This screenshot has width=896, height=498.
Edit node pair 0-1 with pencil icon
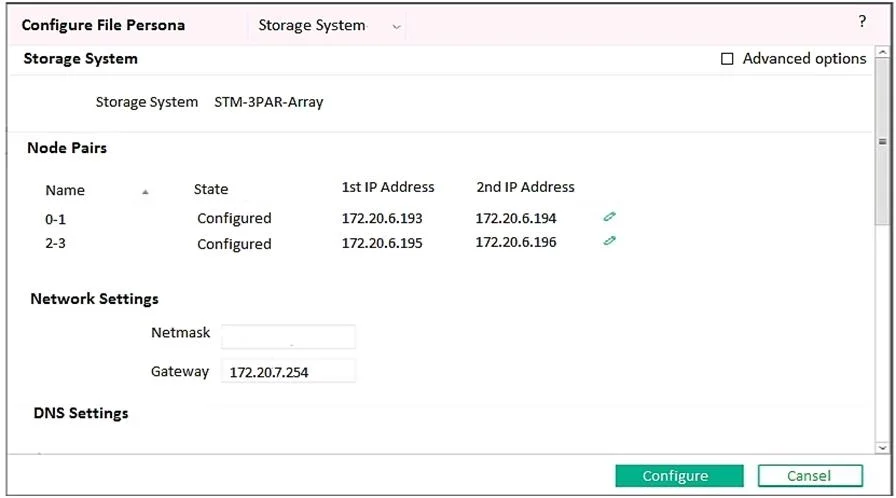pos(609,216)
